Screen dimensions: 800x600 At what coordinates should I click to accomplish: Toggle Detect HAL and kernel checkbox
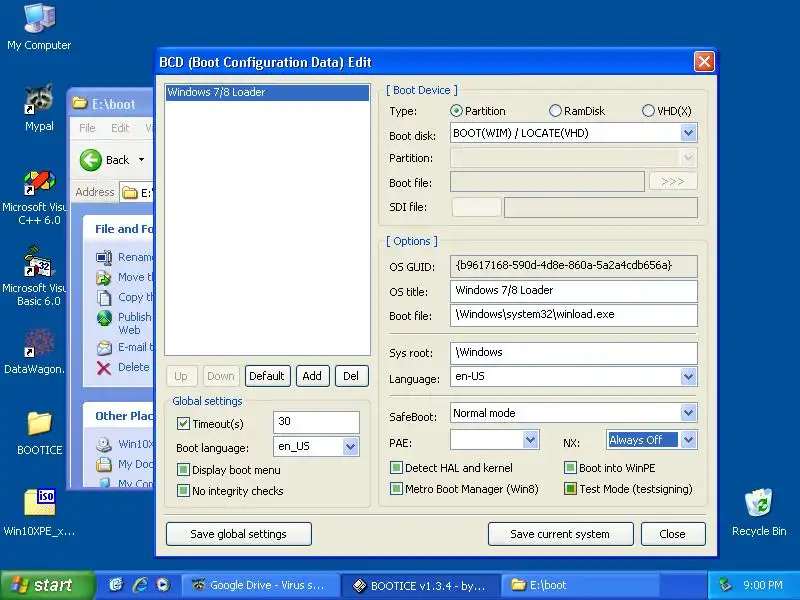click(x=396, y=467)
